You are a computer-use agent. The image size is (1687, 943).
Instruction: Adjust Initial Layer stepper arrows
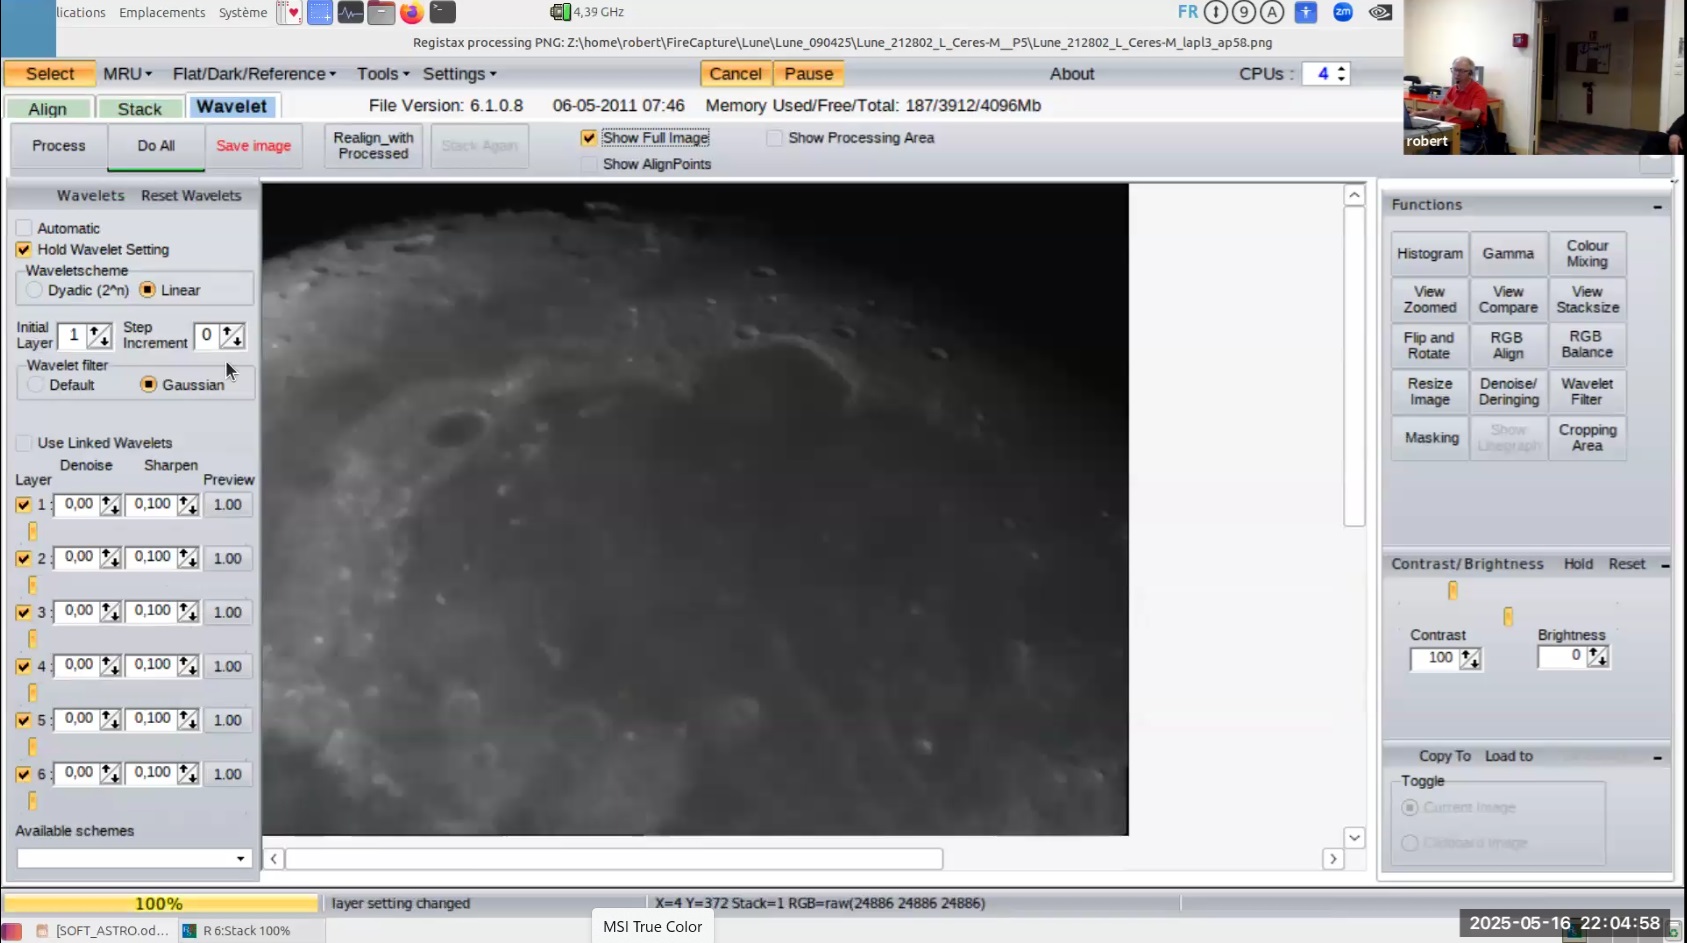(x=99, y=336)
